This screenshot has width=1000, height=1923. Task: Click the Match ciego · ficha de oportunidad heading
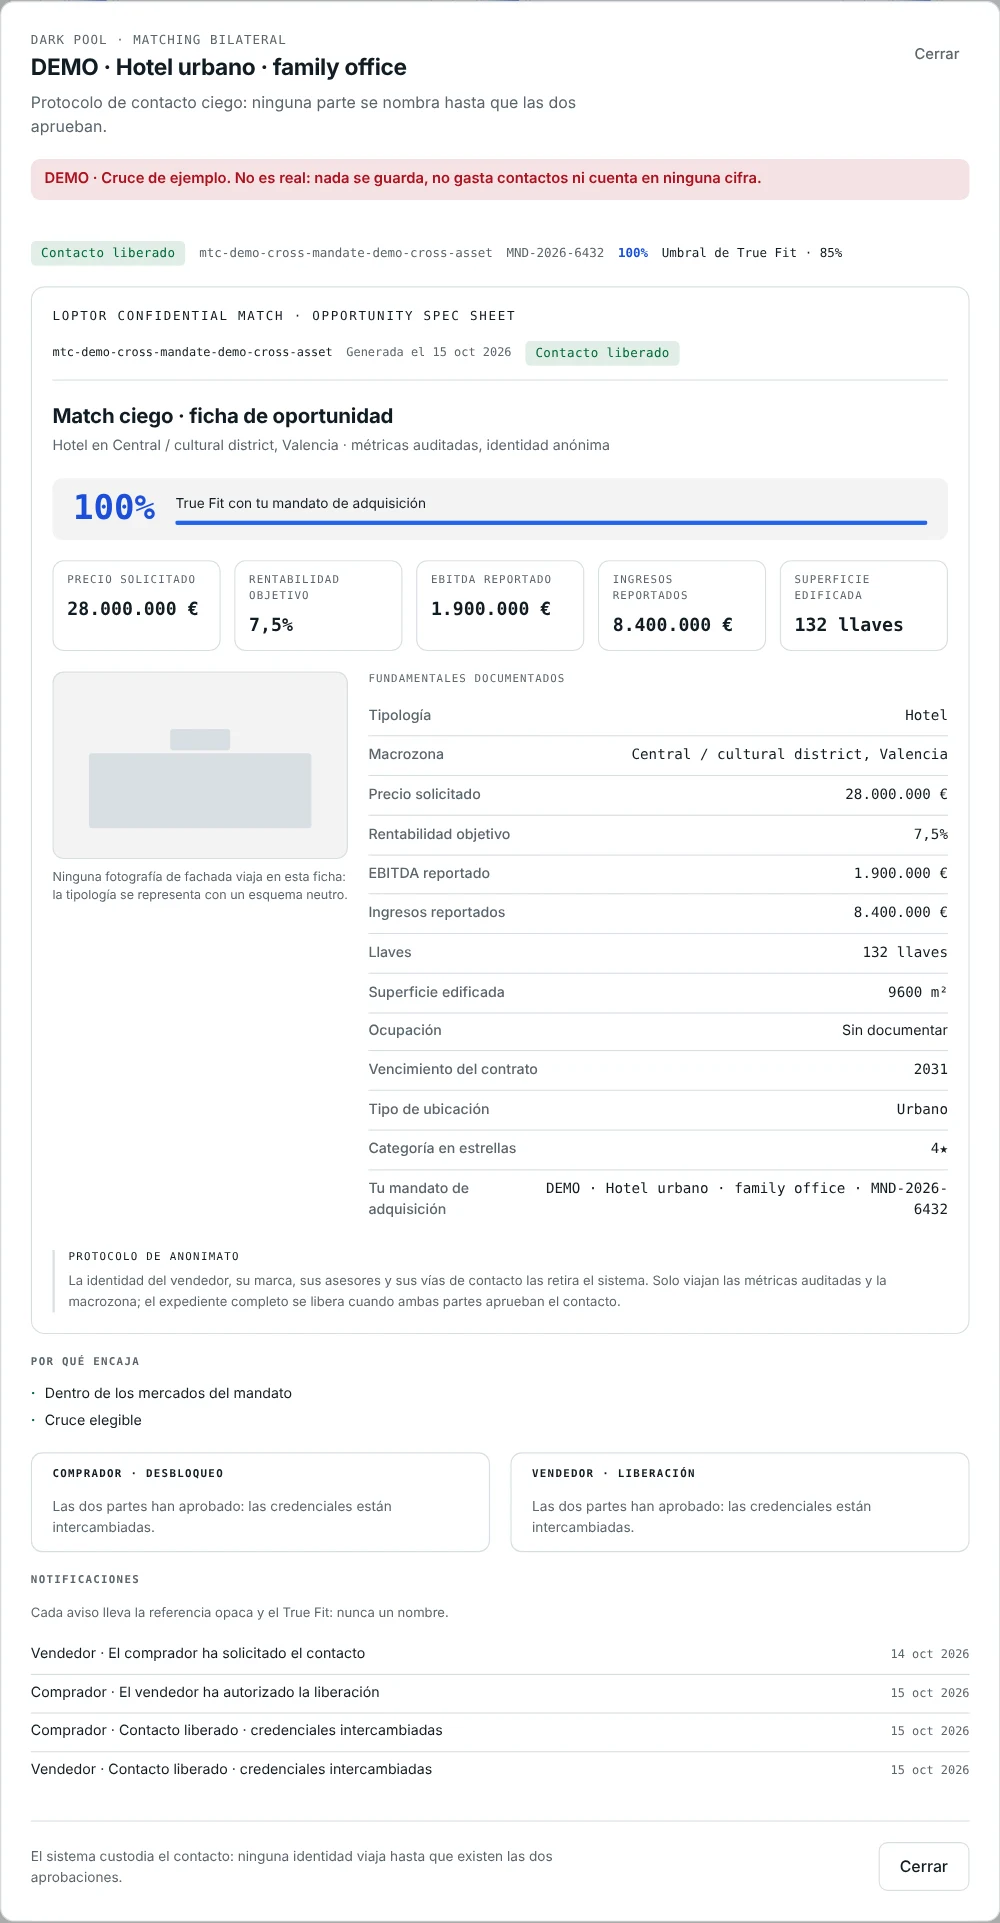pyautogui.click(x=223, y=416)
